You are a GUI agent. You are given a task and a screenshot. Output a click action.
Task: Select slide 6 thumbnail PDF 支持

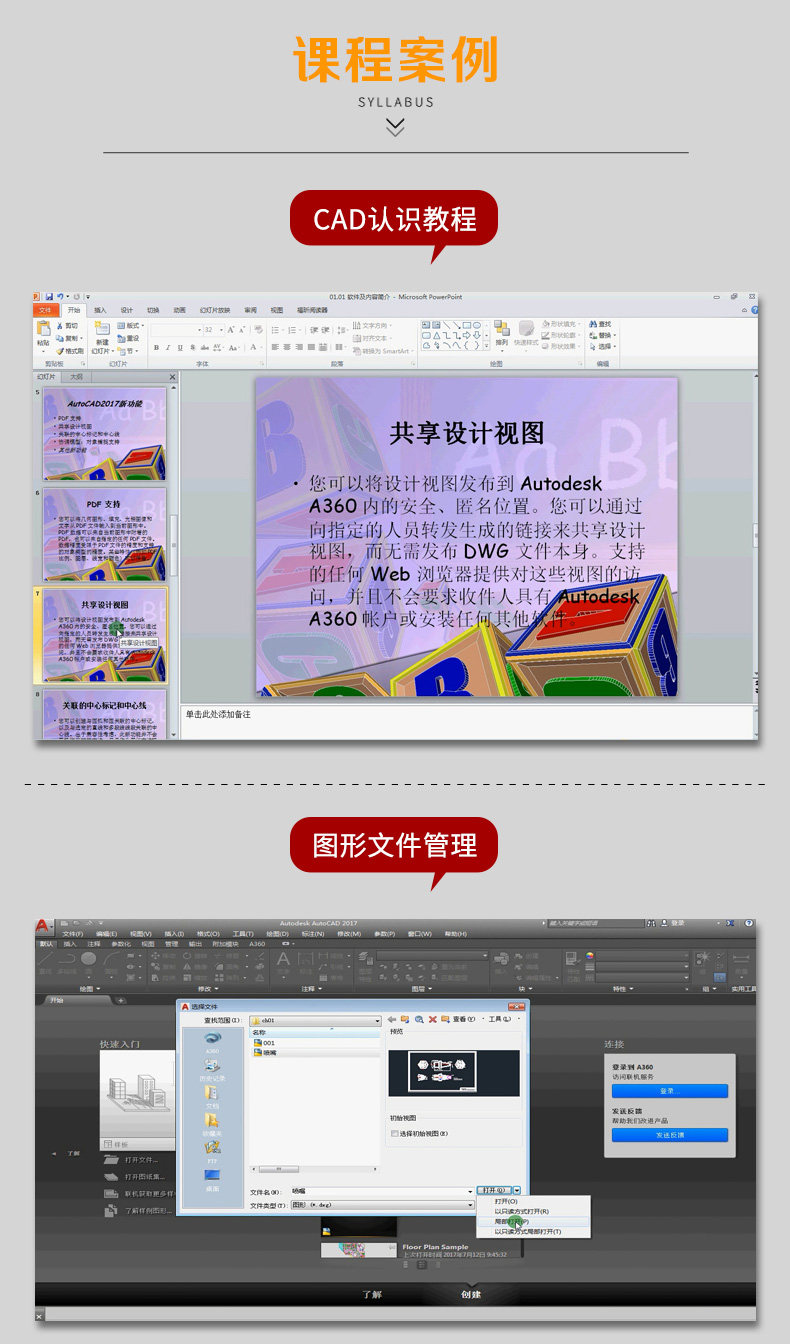[105, 533]
